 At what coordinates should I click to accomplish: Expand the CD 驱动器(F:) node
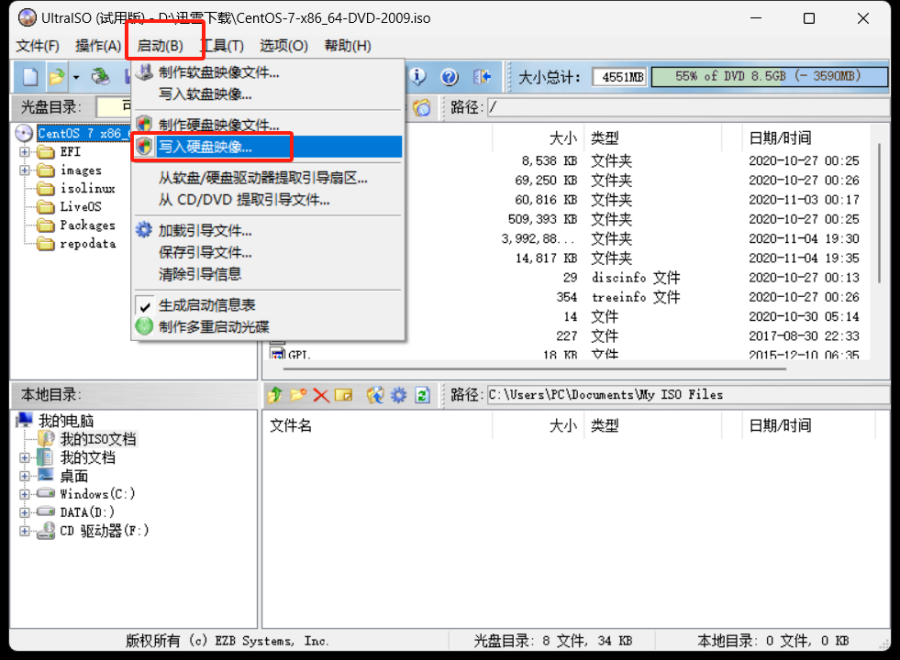[x=24, y=531]
